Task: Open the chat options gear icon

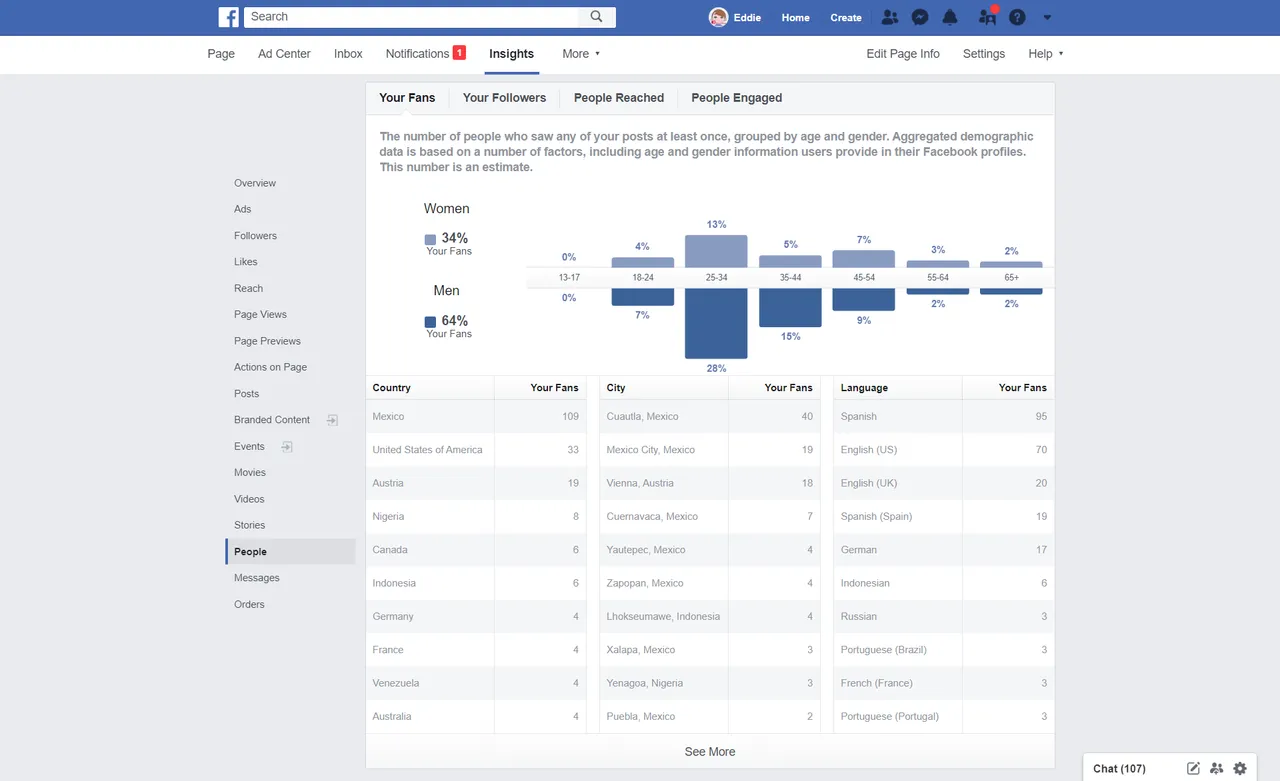Action: (x=1240, y=768)
